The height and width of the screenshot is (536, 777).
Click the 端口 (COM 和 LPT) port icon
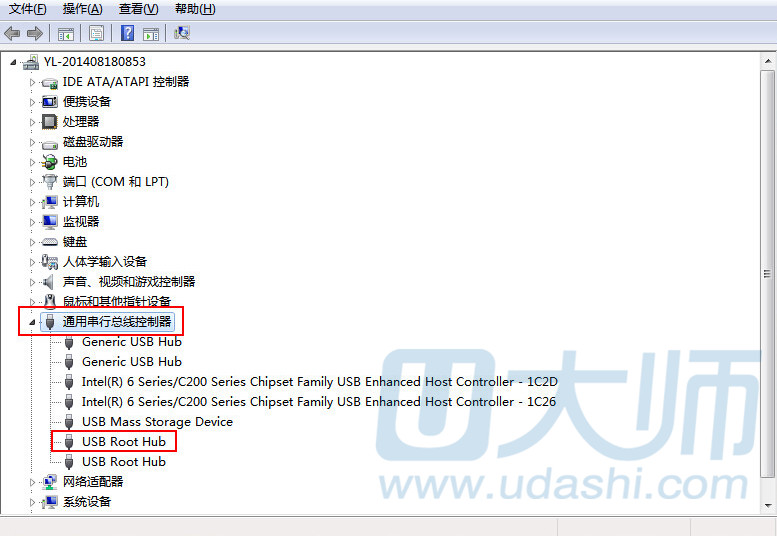click(50, 182)
